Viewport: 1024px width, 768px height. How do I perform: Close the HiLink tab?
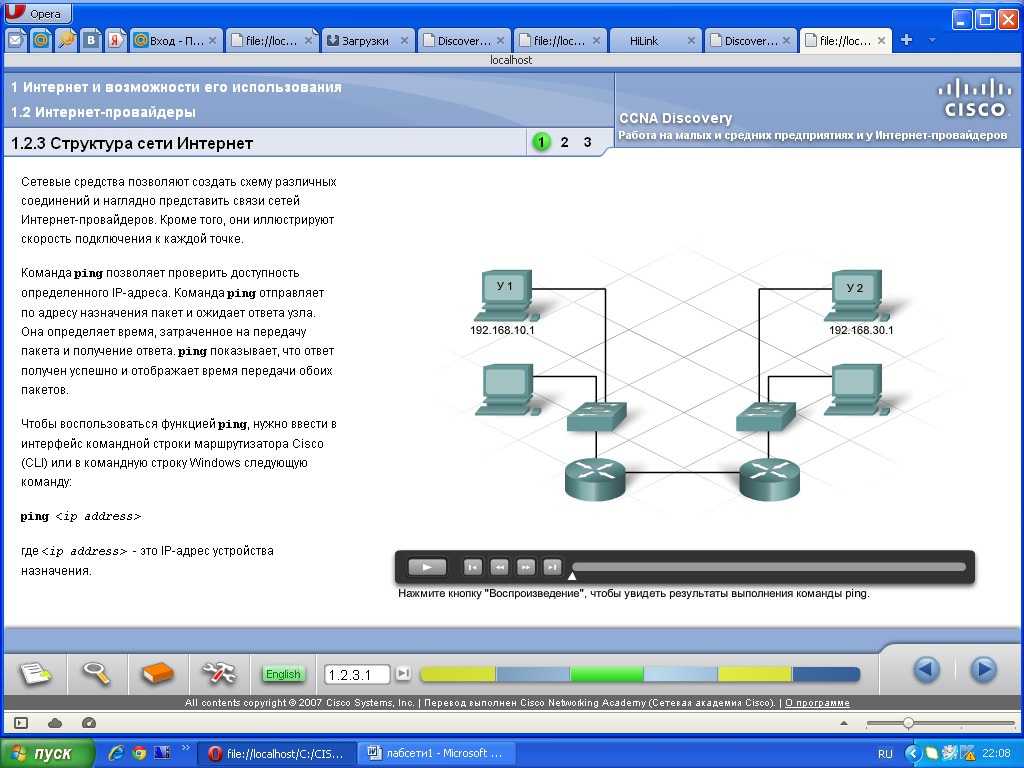[691, 40]
